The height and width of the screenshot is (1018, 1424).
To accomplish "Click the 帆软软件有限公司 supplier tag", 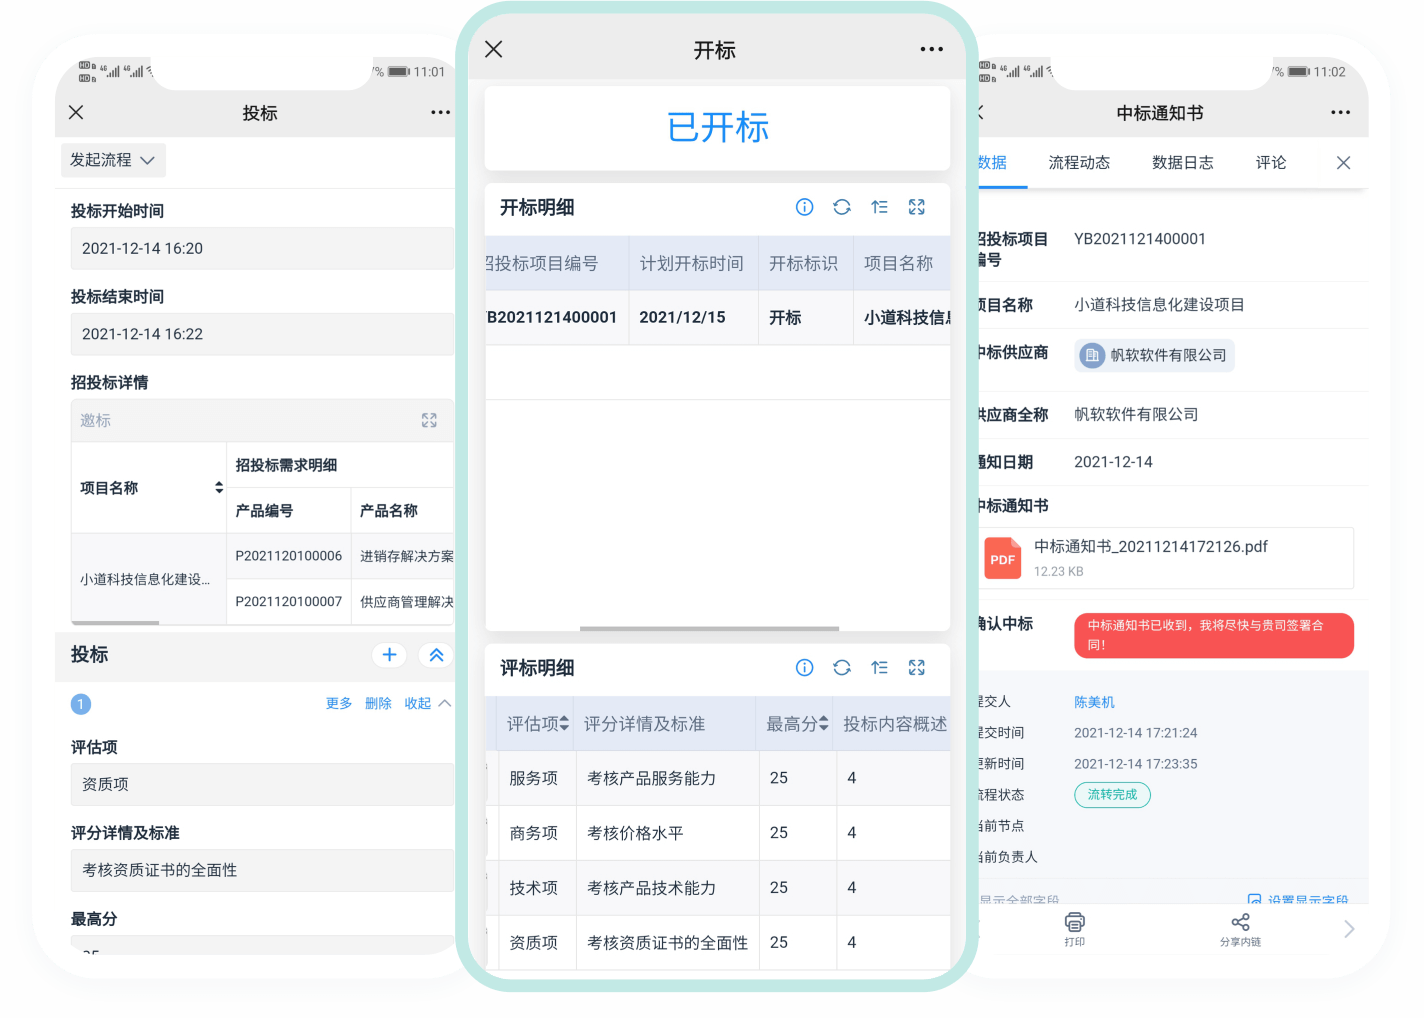I will point(1154,356).
